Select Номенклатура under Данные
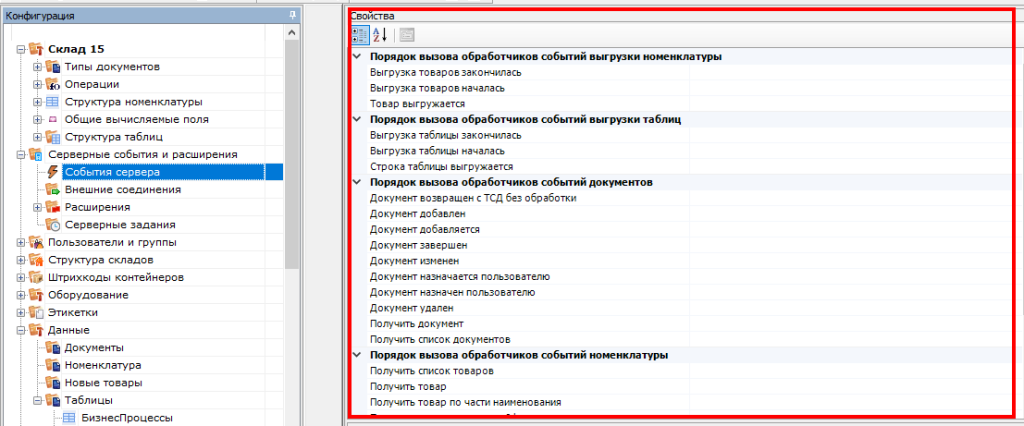 tap(102, 365)
